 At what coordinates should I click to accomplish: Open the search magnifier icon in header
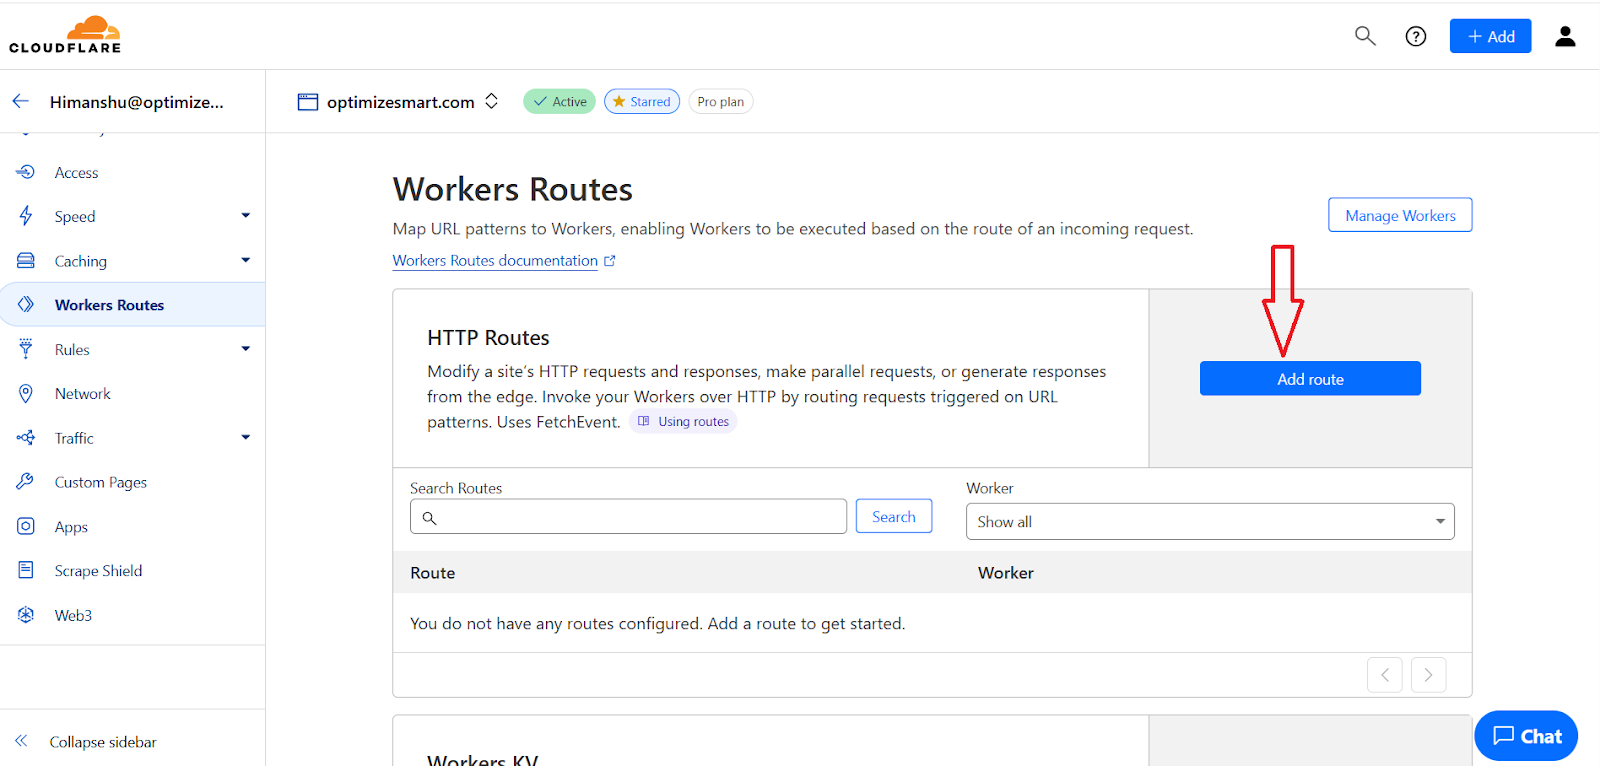click(x=1365, y=36)
